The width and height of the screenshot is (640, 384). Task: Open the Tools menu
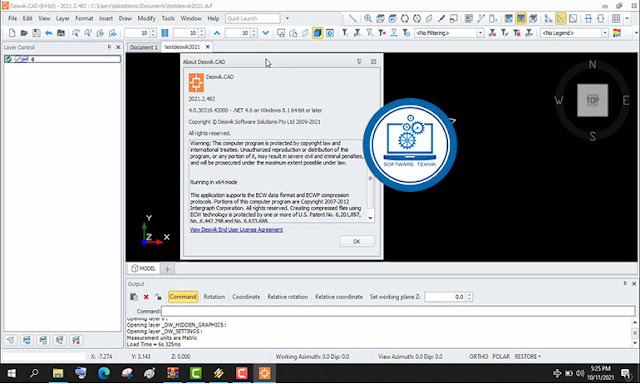[x=168, y=18]
